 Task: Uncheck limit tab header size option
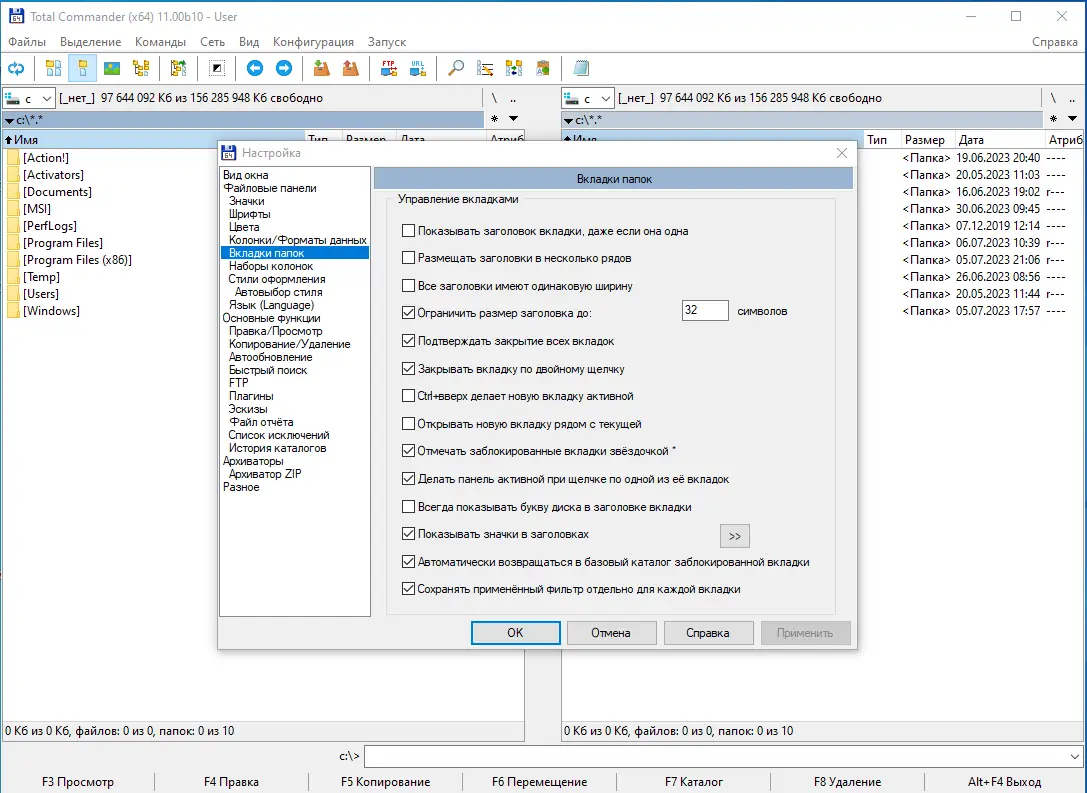408,313
